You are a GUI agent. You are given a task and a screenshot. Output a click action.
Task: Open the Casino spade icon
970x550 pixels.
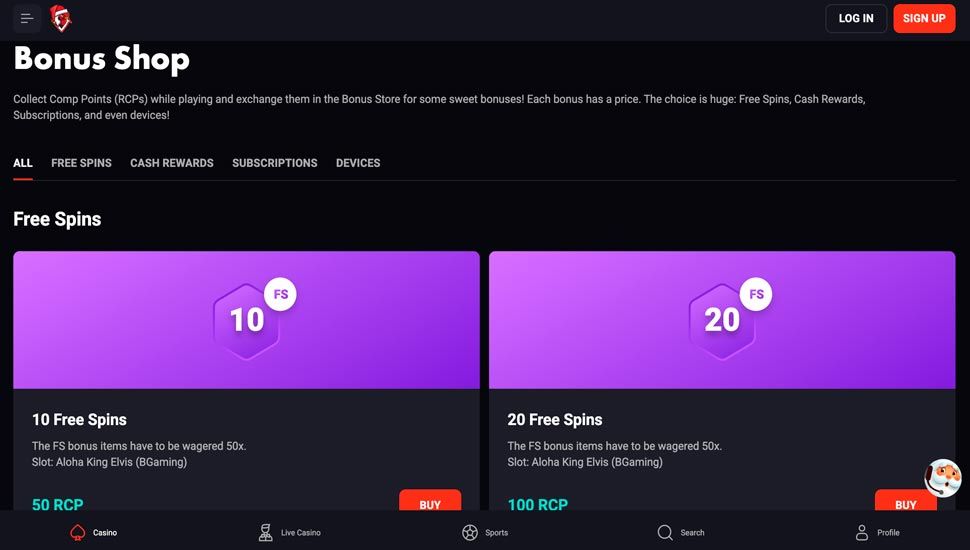point(78,532)
